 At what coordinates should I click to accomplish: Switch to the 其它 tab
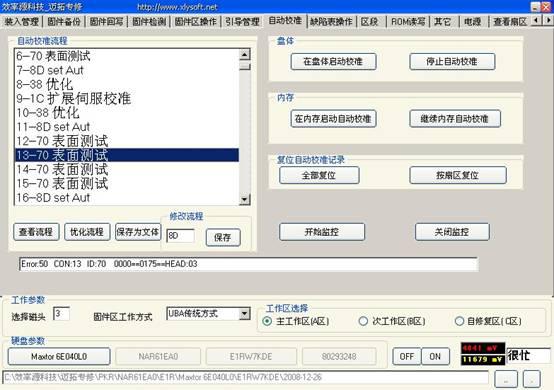pyautogui.click(x=442, y=22)
